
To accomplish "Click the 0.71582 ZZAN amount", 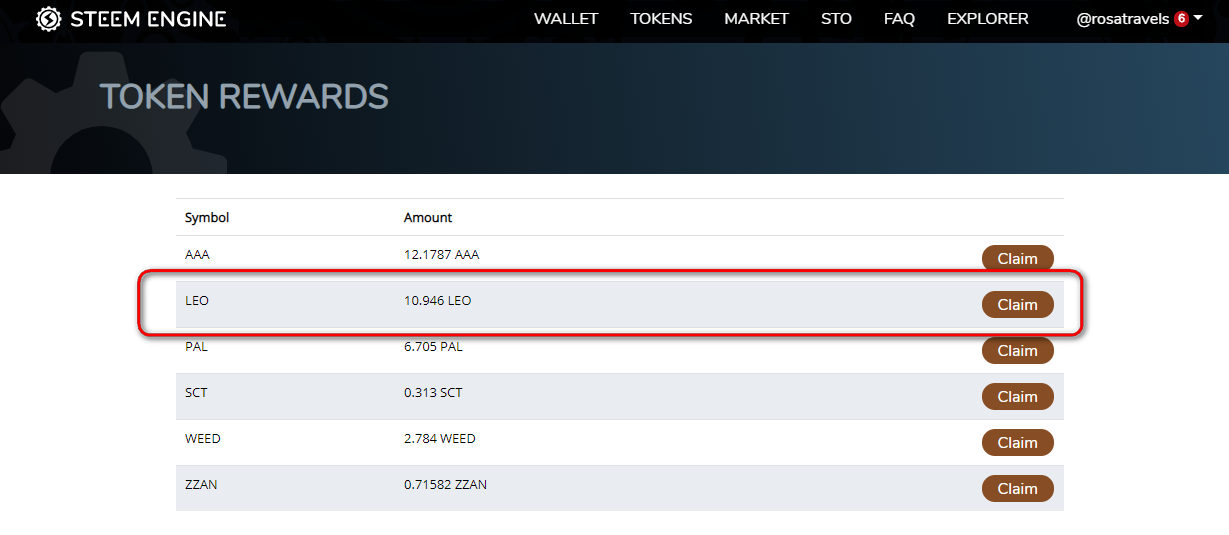I will click(446, 485).
